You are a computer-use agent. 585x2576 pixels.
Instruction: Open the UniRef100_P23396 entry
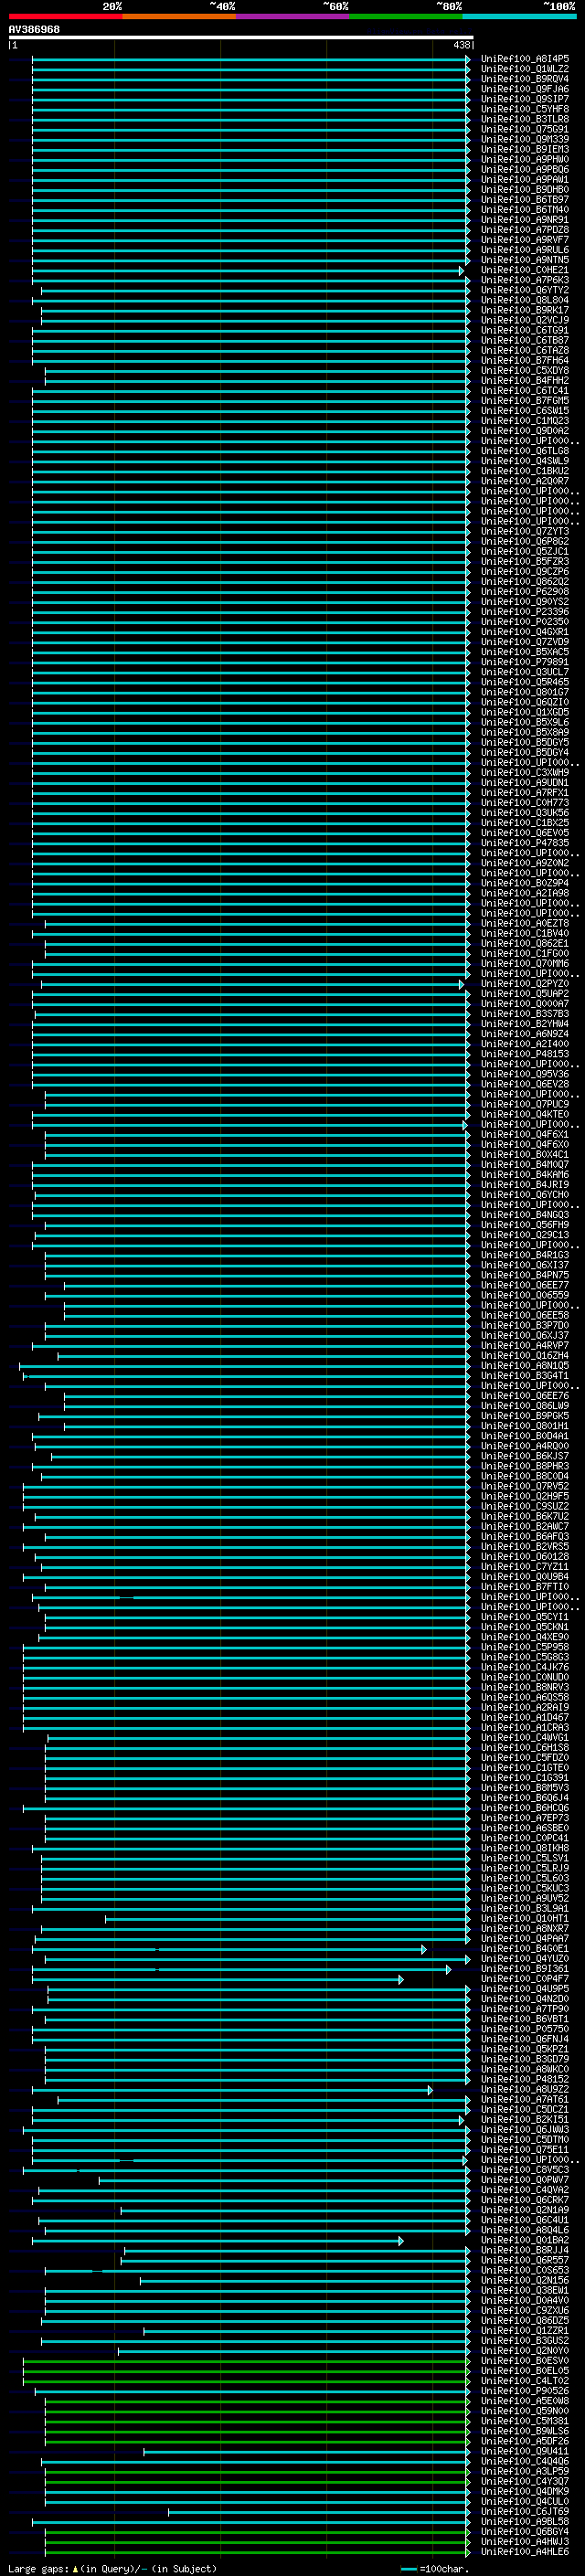coord(524,611)
